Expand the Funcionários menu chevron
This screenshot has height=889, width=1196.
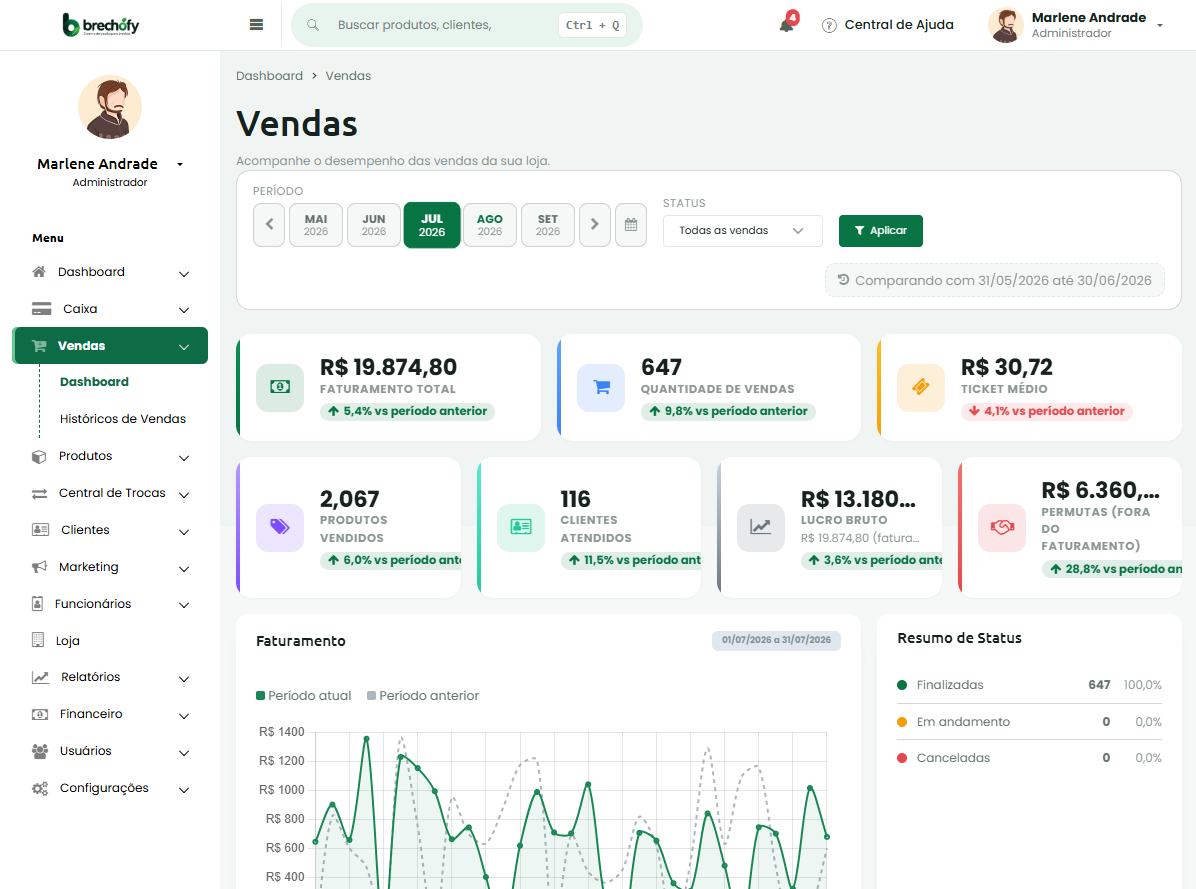[184, 605]
